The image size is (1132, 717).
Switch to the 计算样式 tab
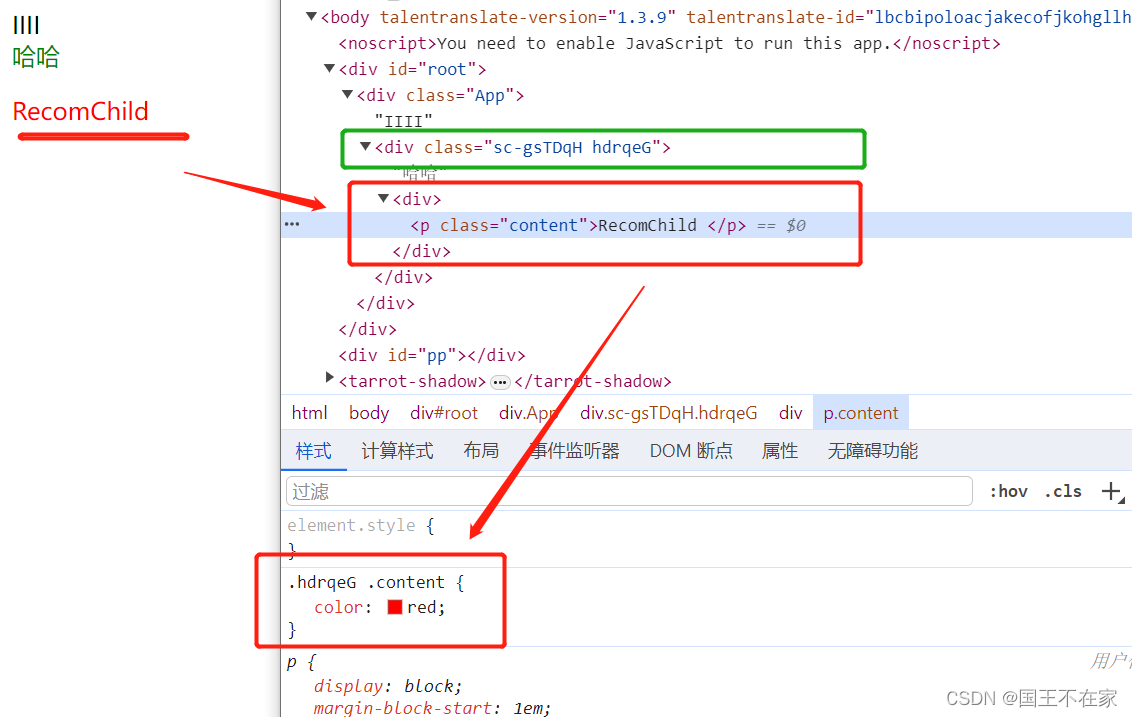pos(397,451)
